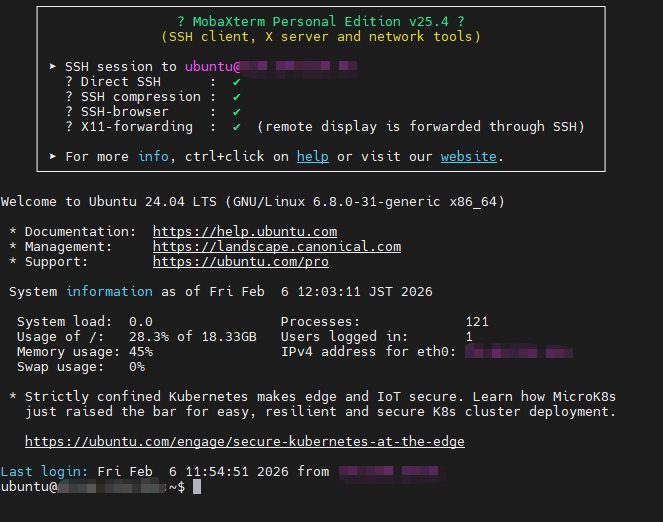Open the landscape.canonical.com management link
The width and height of the screenshot is (663, 522).
(276, 247)
